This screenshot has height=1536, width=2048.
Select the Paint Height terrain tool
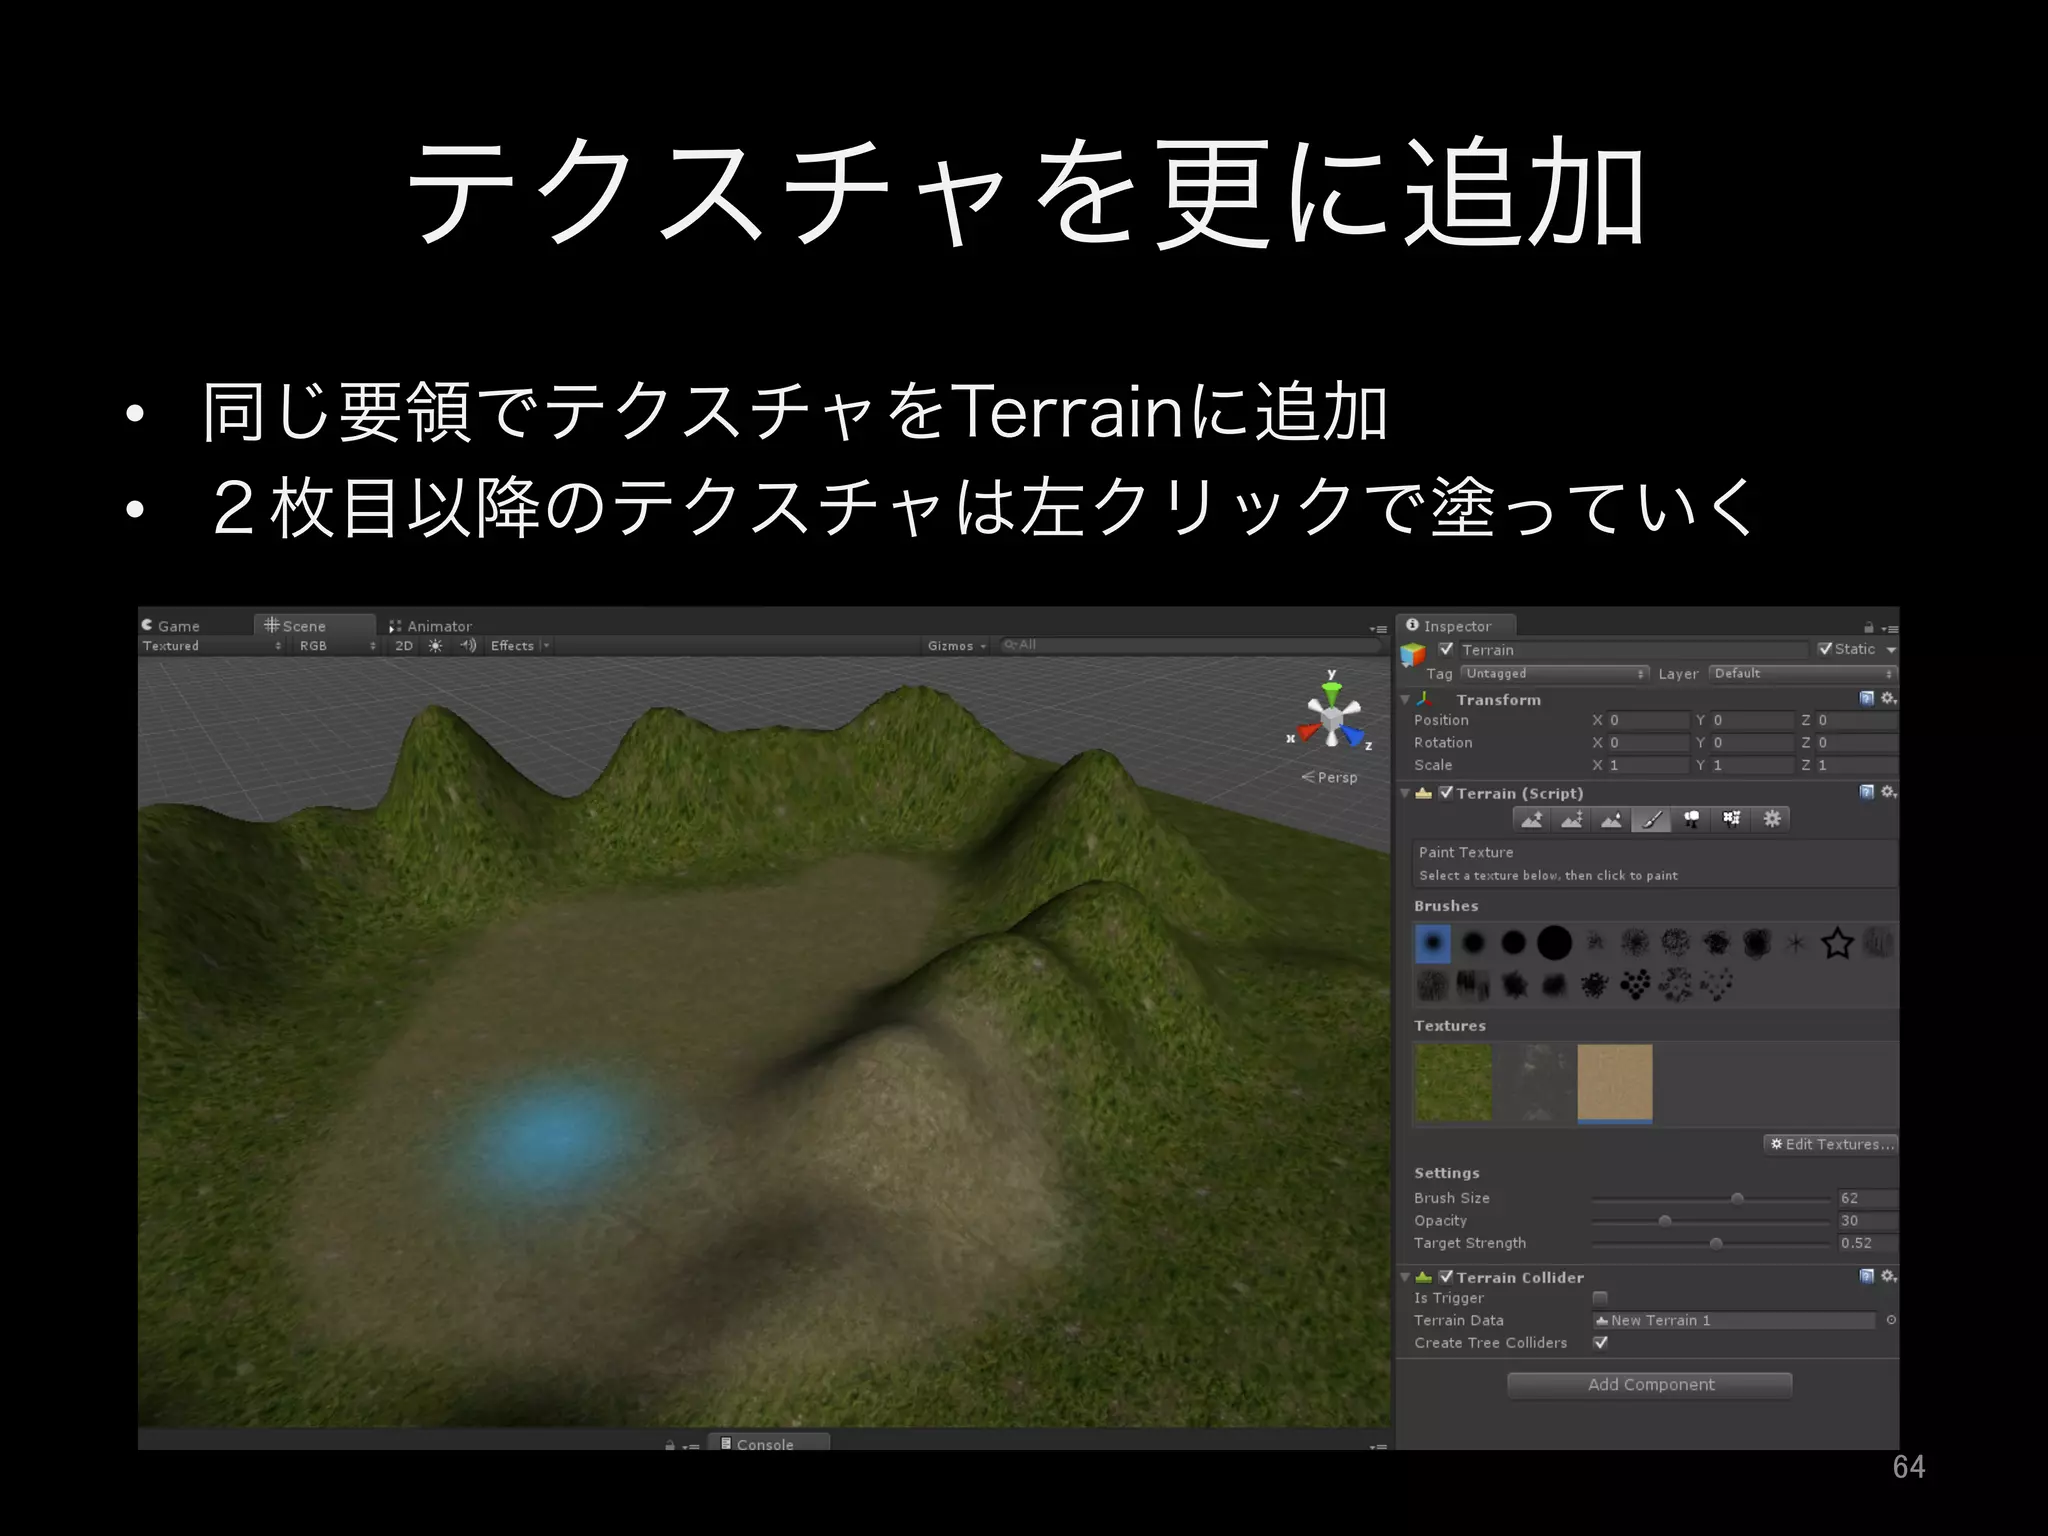click(x=1571, y=820)
